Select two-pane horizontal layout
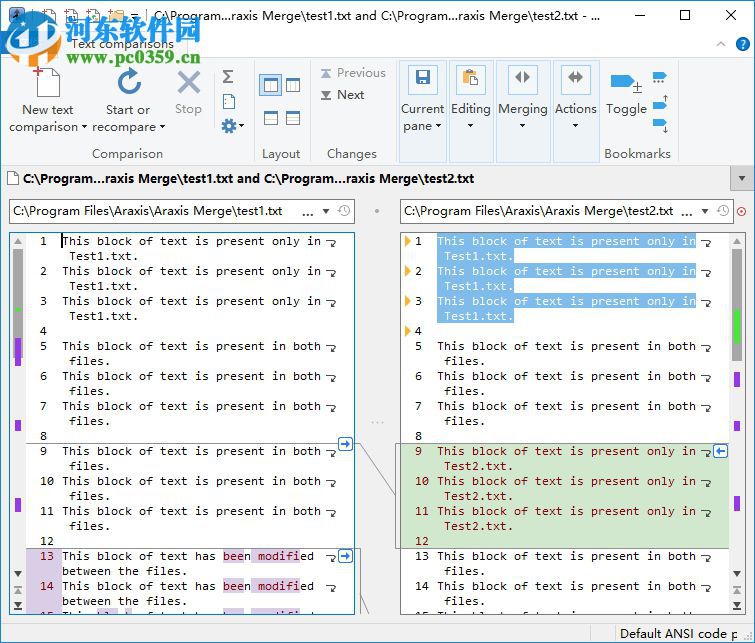The image size is (755, 643). coord(270,118)
